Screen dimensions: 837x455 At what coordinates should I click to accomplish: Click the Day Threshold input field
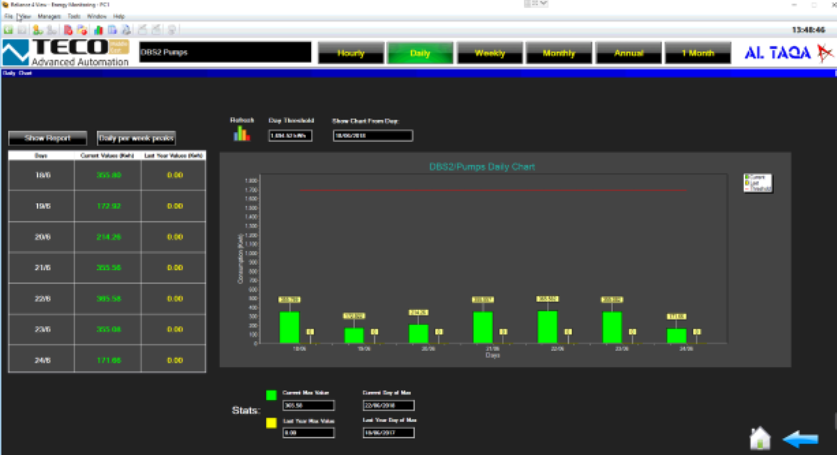(291, 136)
